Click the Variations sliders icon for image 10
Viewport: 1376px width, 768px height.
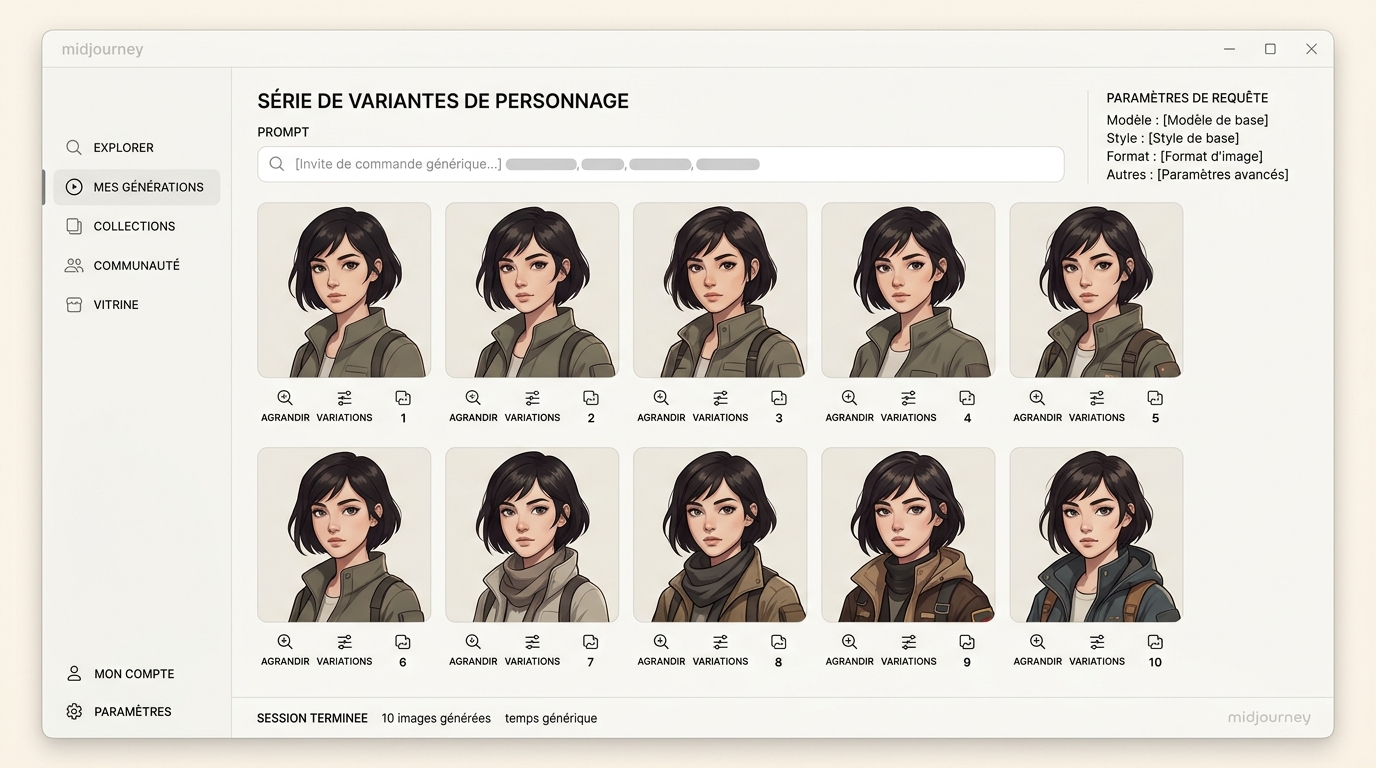[1096, 642]
